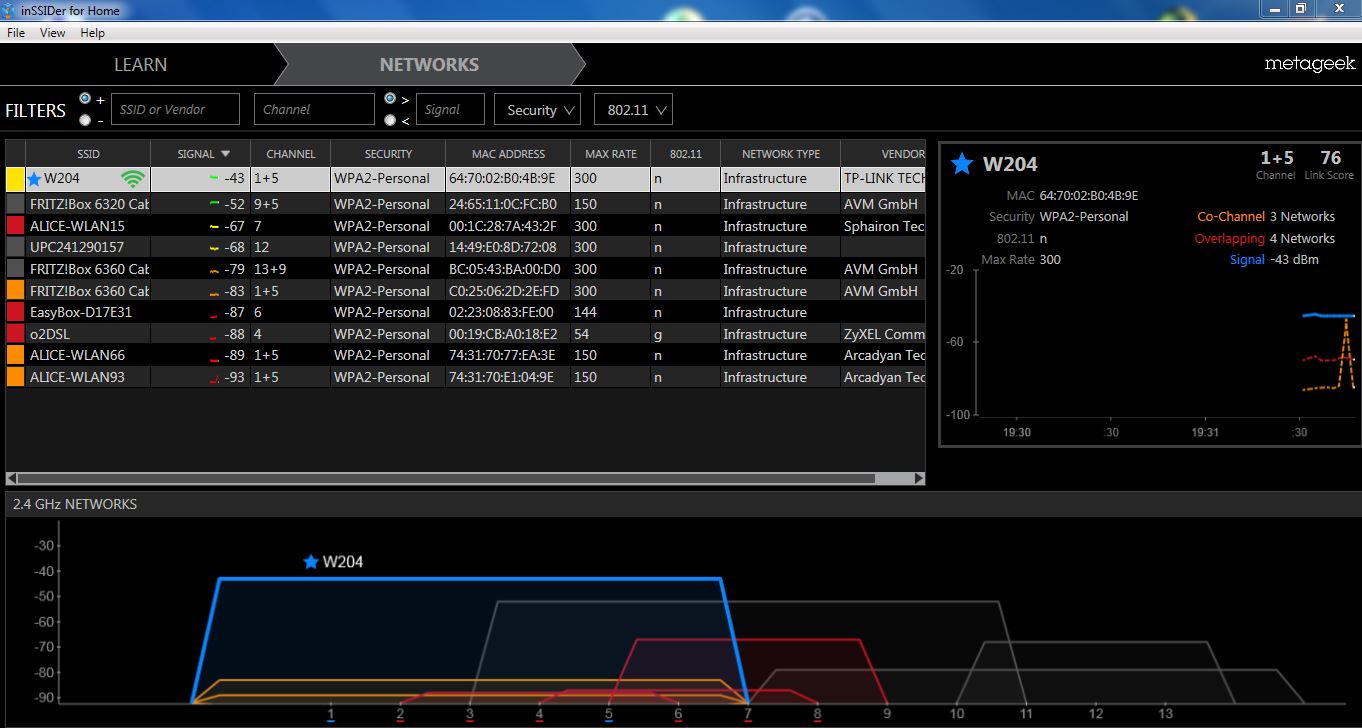Click the VENDOR column header

point(884,154)
